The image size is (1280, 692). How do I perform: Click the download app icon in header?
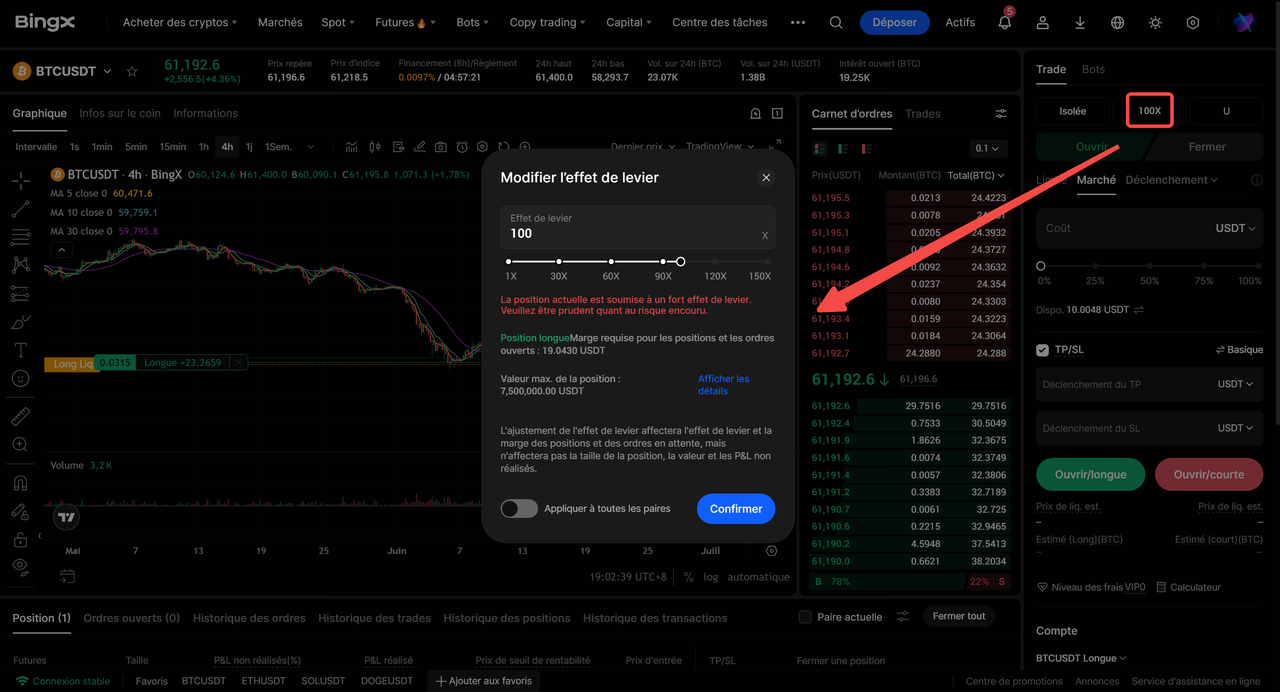(1080, 22)
